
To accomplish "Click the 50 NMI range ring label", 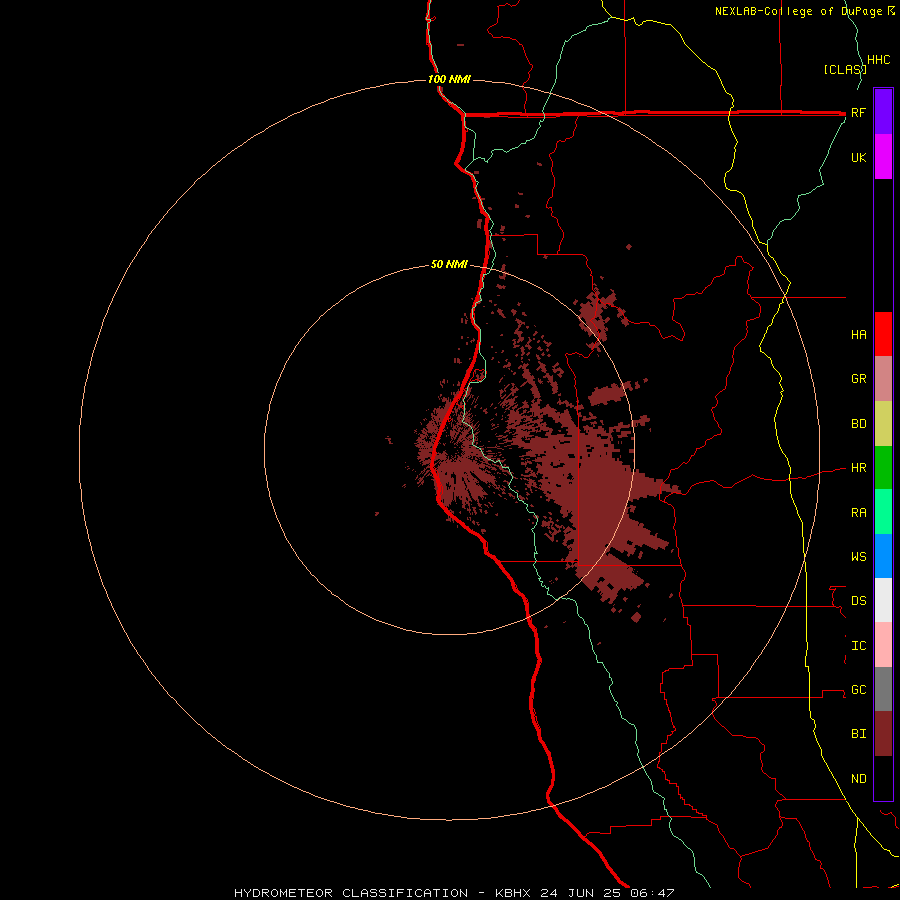I will 449,265.
